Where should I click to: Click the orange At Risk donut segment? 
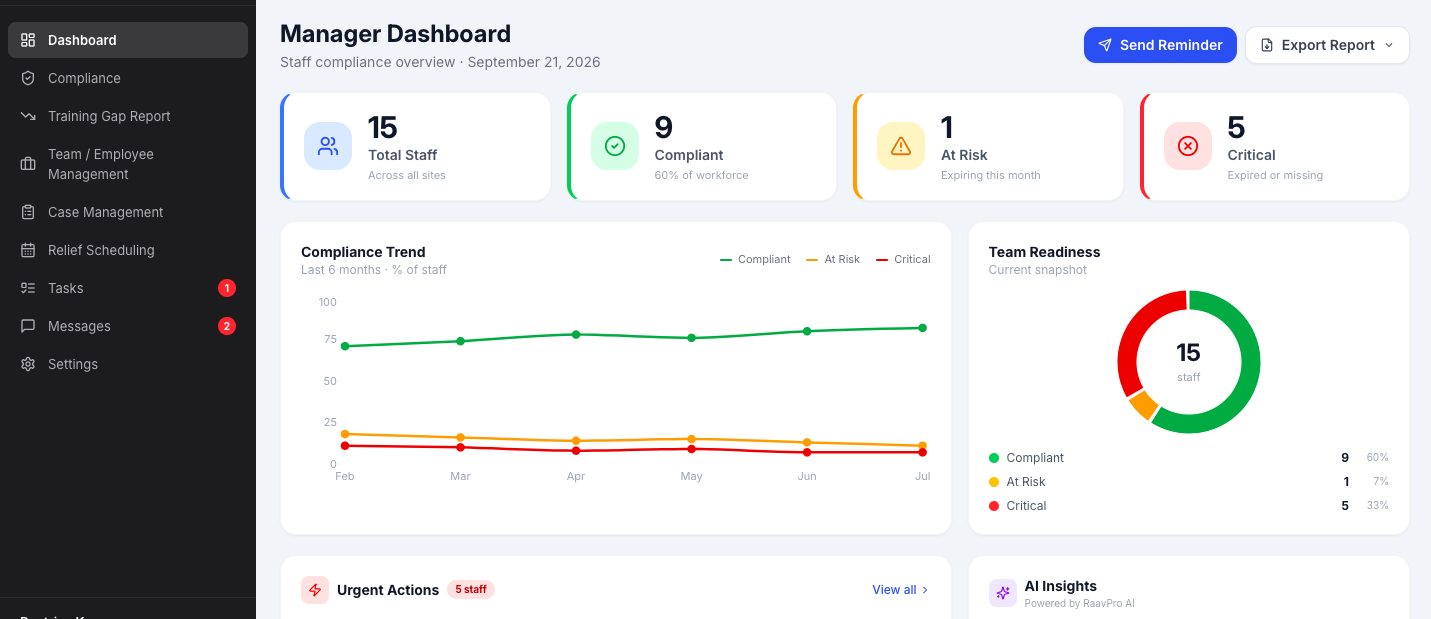tap(1143, 405)
